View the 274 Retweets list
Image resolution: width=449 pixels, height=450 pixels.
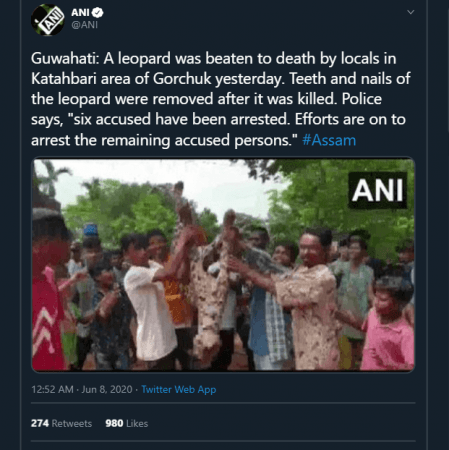61,423
